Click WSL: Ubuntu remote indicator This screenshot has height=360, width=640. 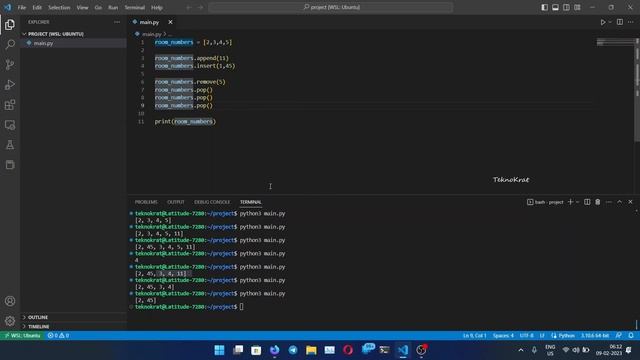pyautogui.click(x=22, y=336)
